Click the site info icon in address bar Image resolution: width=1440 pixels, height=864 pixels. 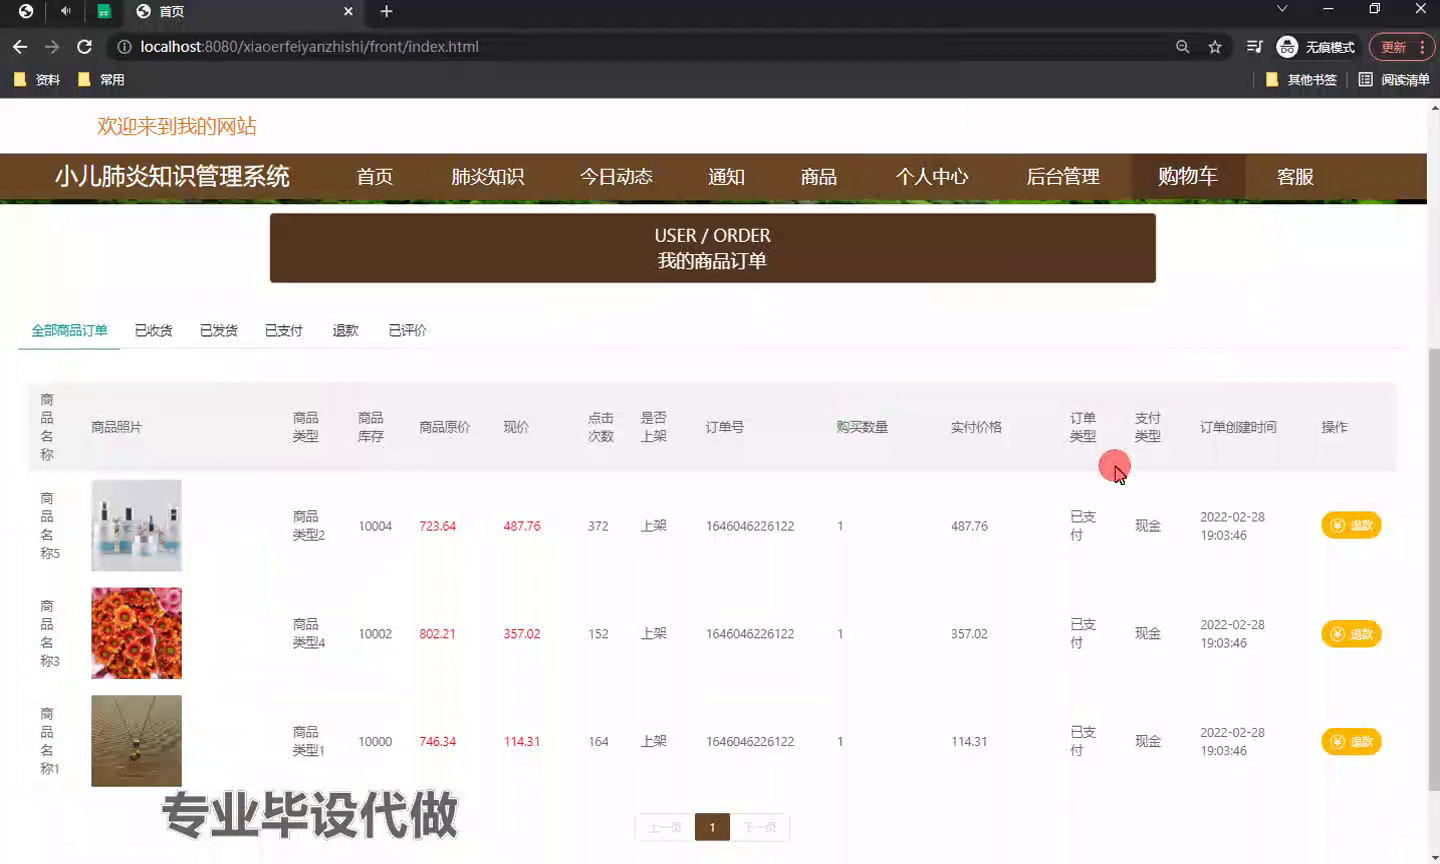coord(124,47)
